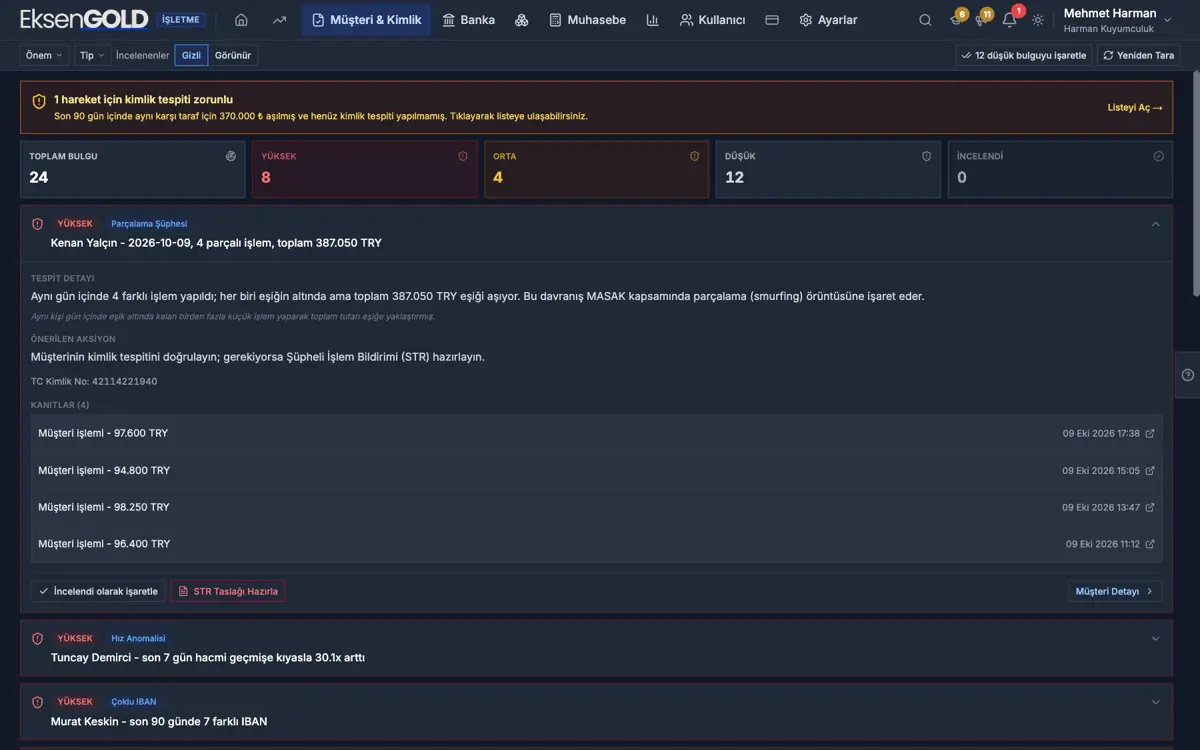The height and width of the screenshot is (750, 1200).
Task: Open Müşteri & Kimlik tab
Action: 366,20
